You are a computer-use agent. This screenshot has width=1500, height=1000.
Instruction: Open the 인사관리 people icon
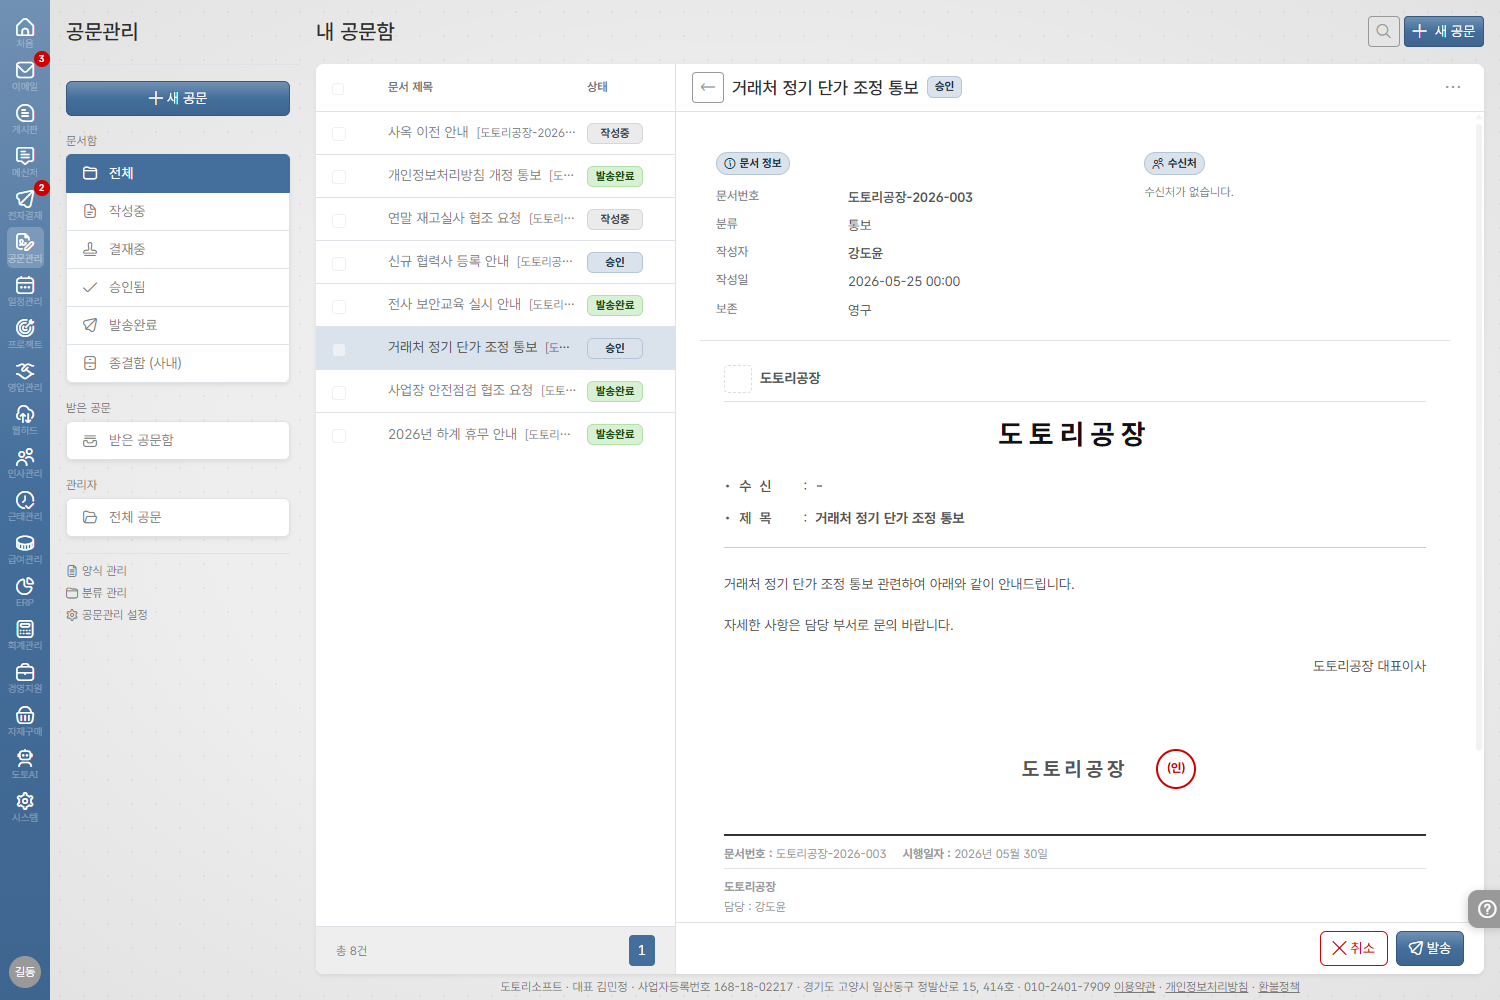pyautogui.click(x=25, y=462)
